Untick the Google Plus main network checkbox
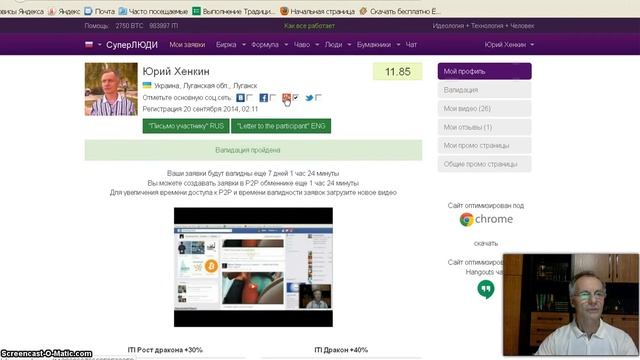 point(296,97)
